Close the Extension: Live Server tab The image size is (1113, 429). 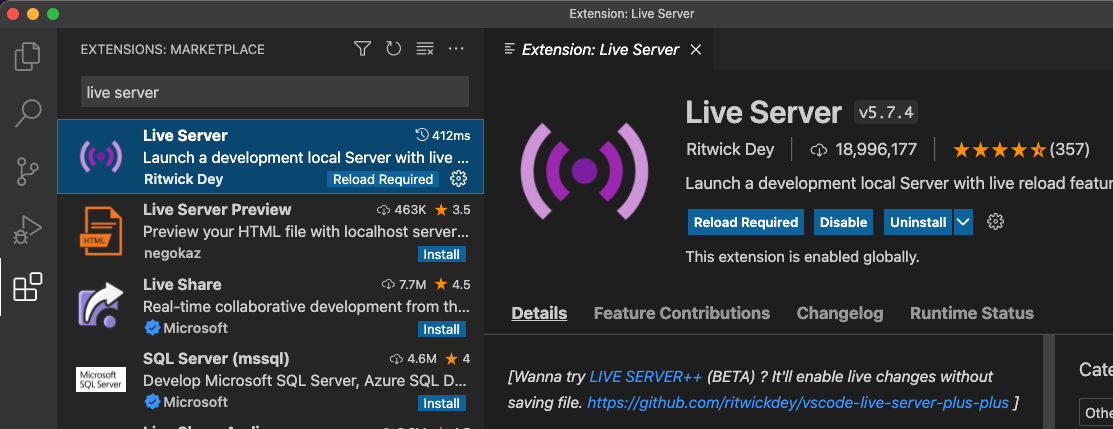696,49
